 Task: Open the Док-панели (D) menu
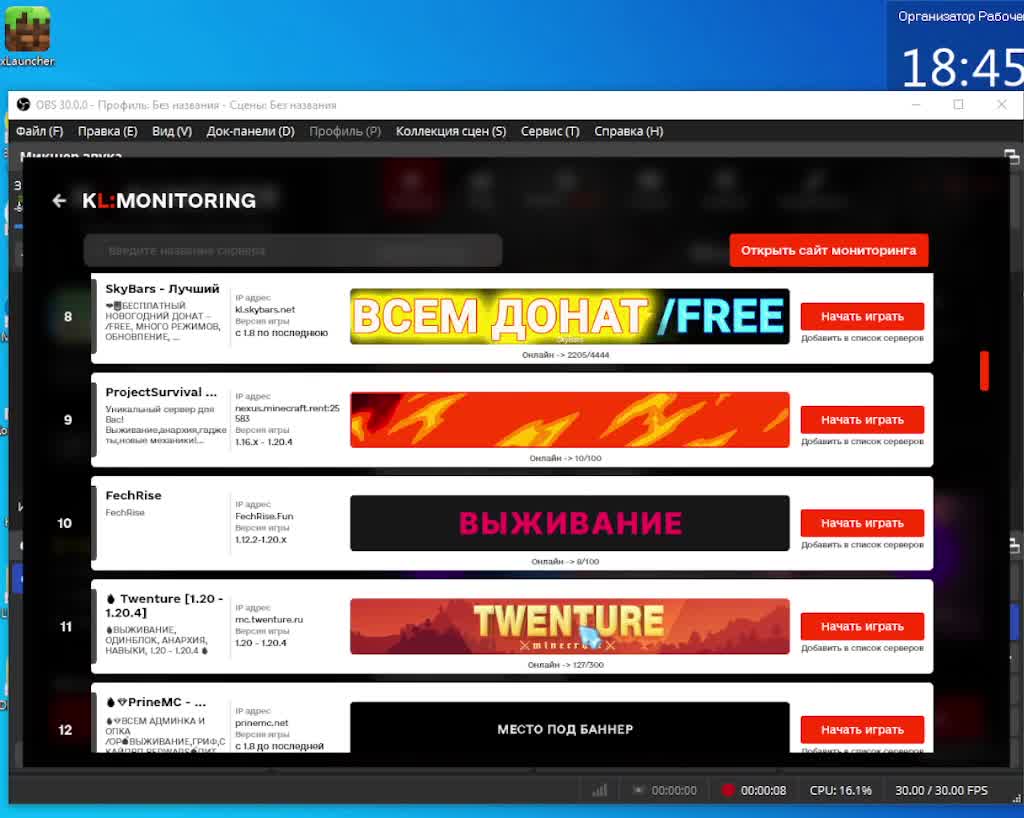tap(250, 131)
